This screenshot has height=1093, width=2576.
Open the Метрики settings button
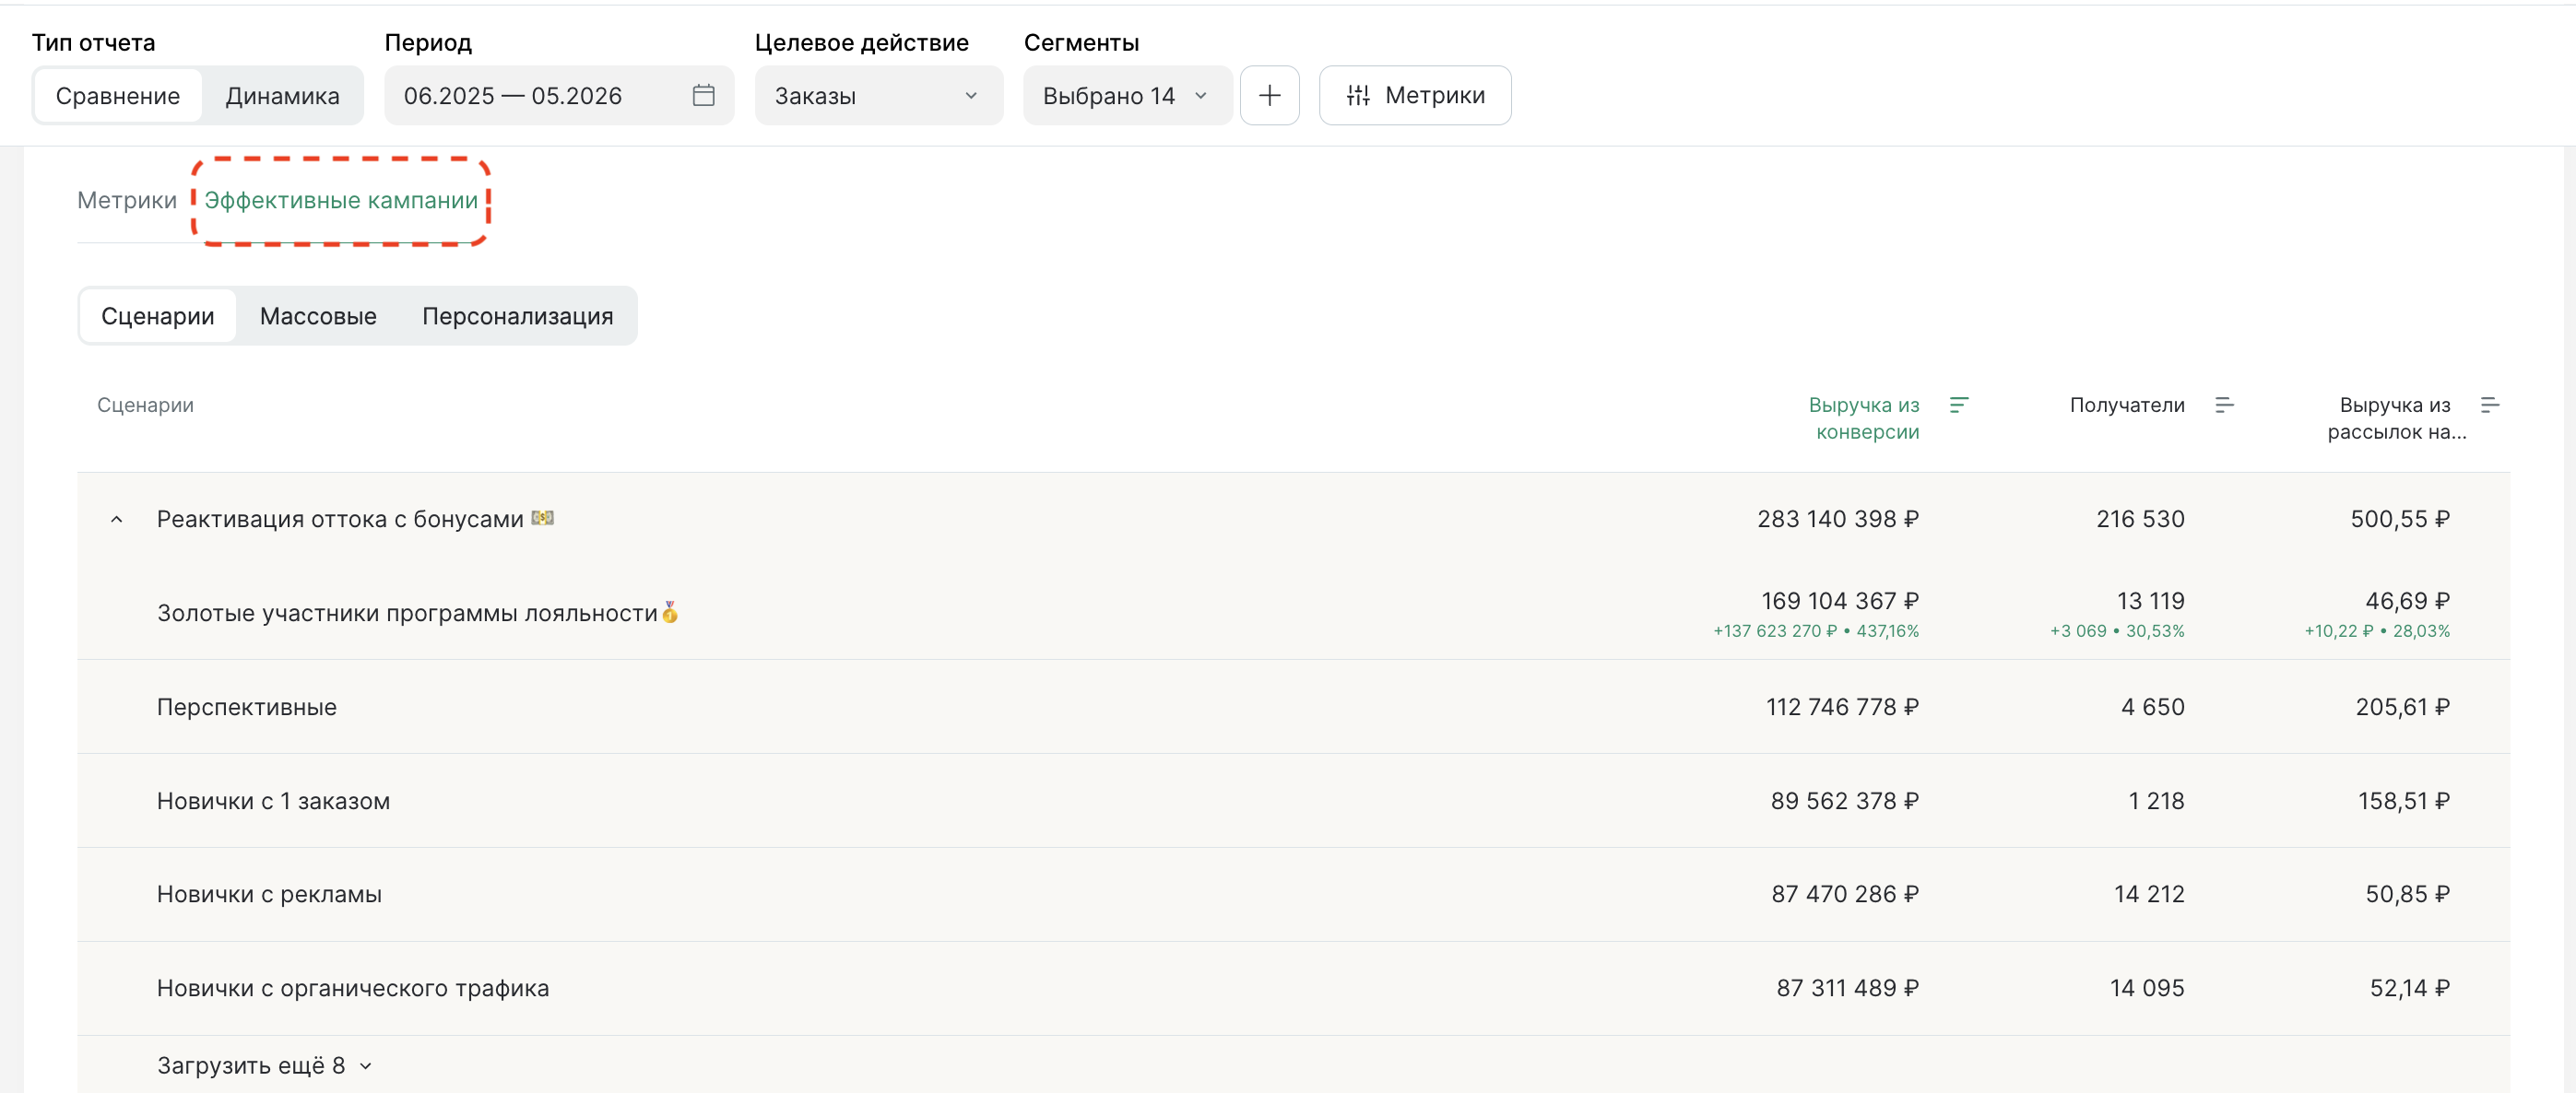[1414, 96]
